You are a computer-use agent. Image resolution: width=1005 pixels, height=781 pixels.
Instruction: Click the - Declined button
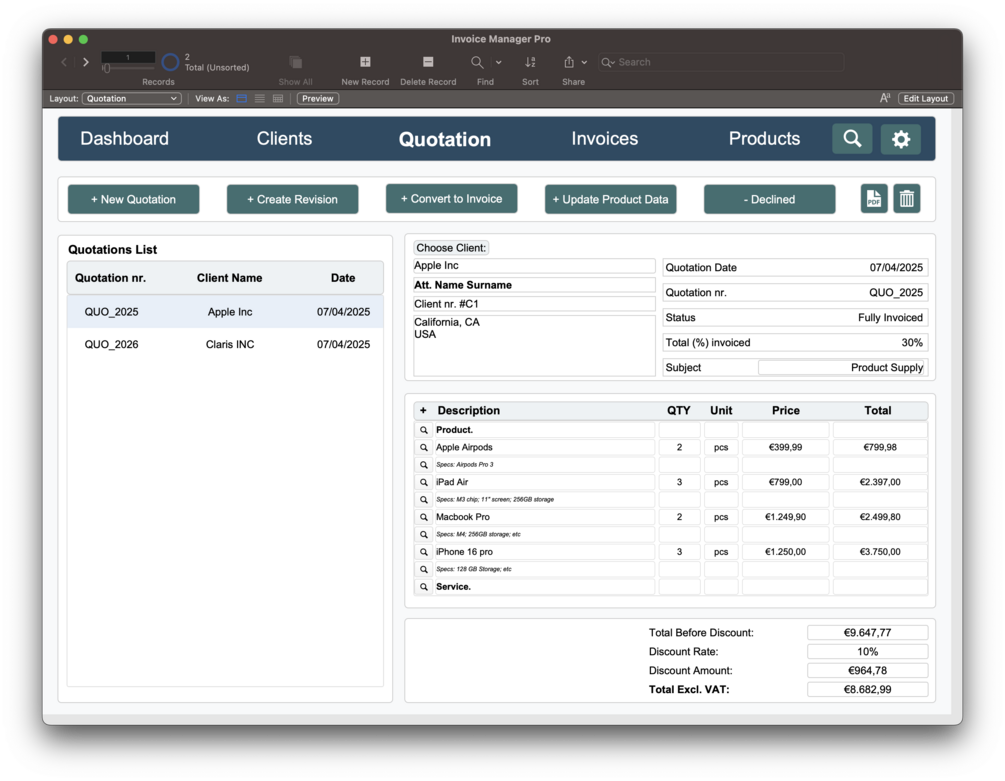tap(769, 199)
